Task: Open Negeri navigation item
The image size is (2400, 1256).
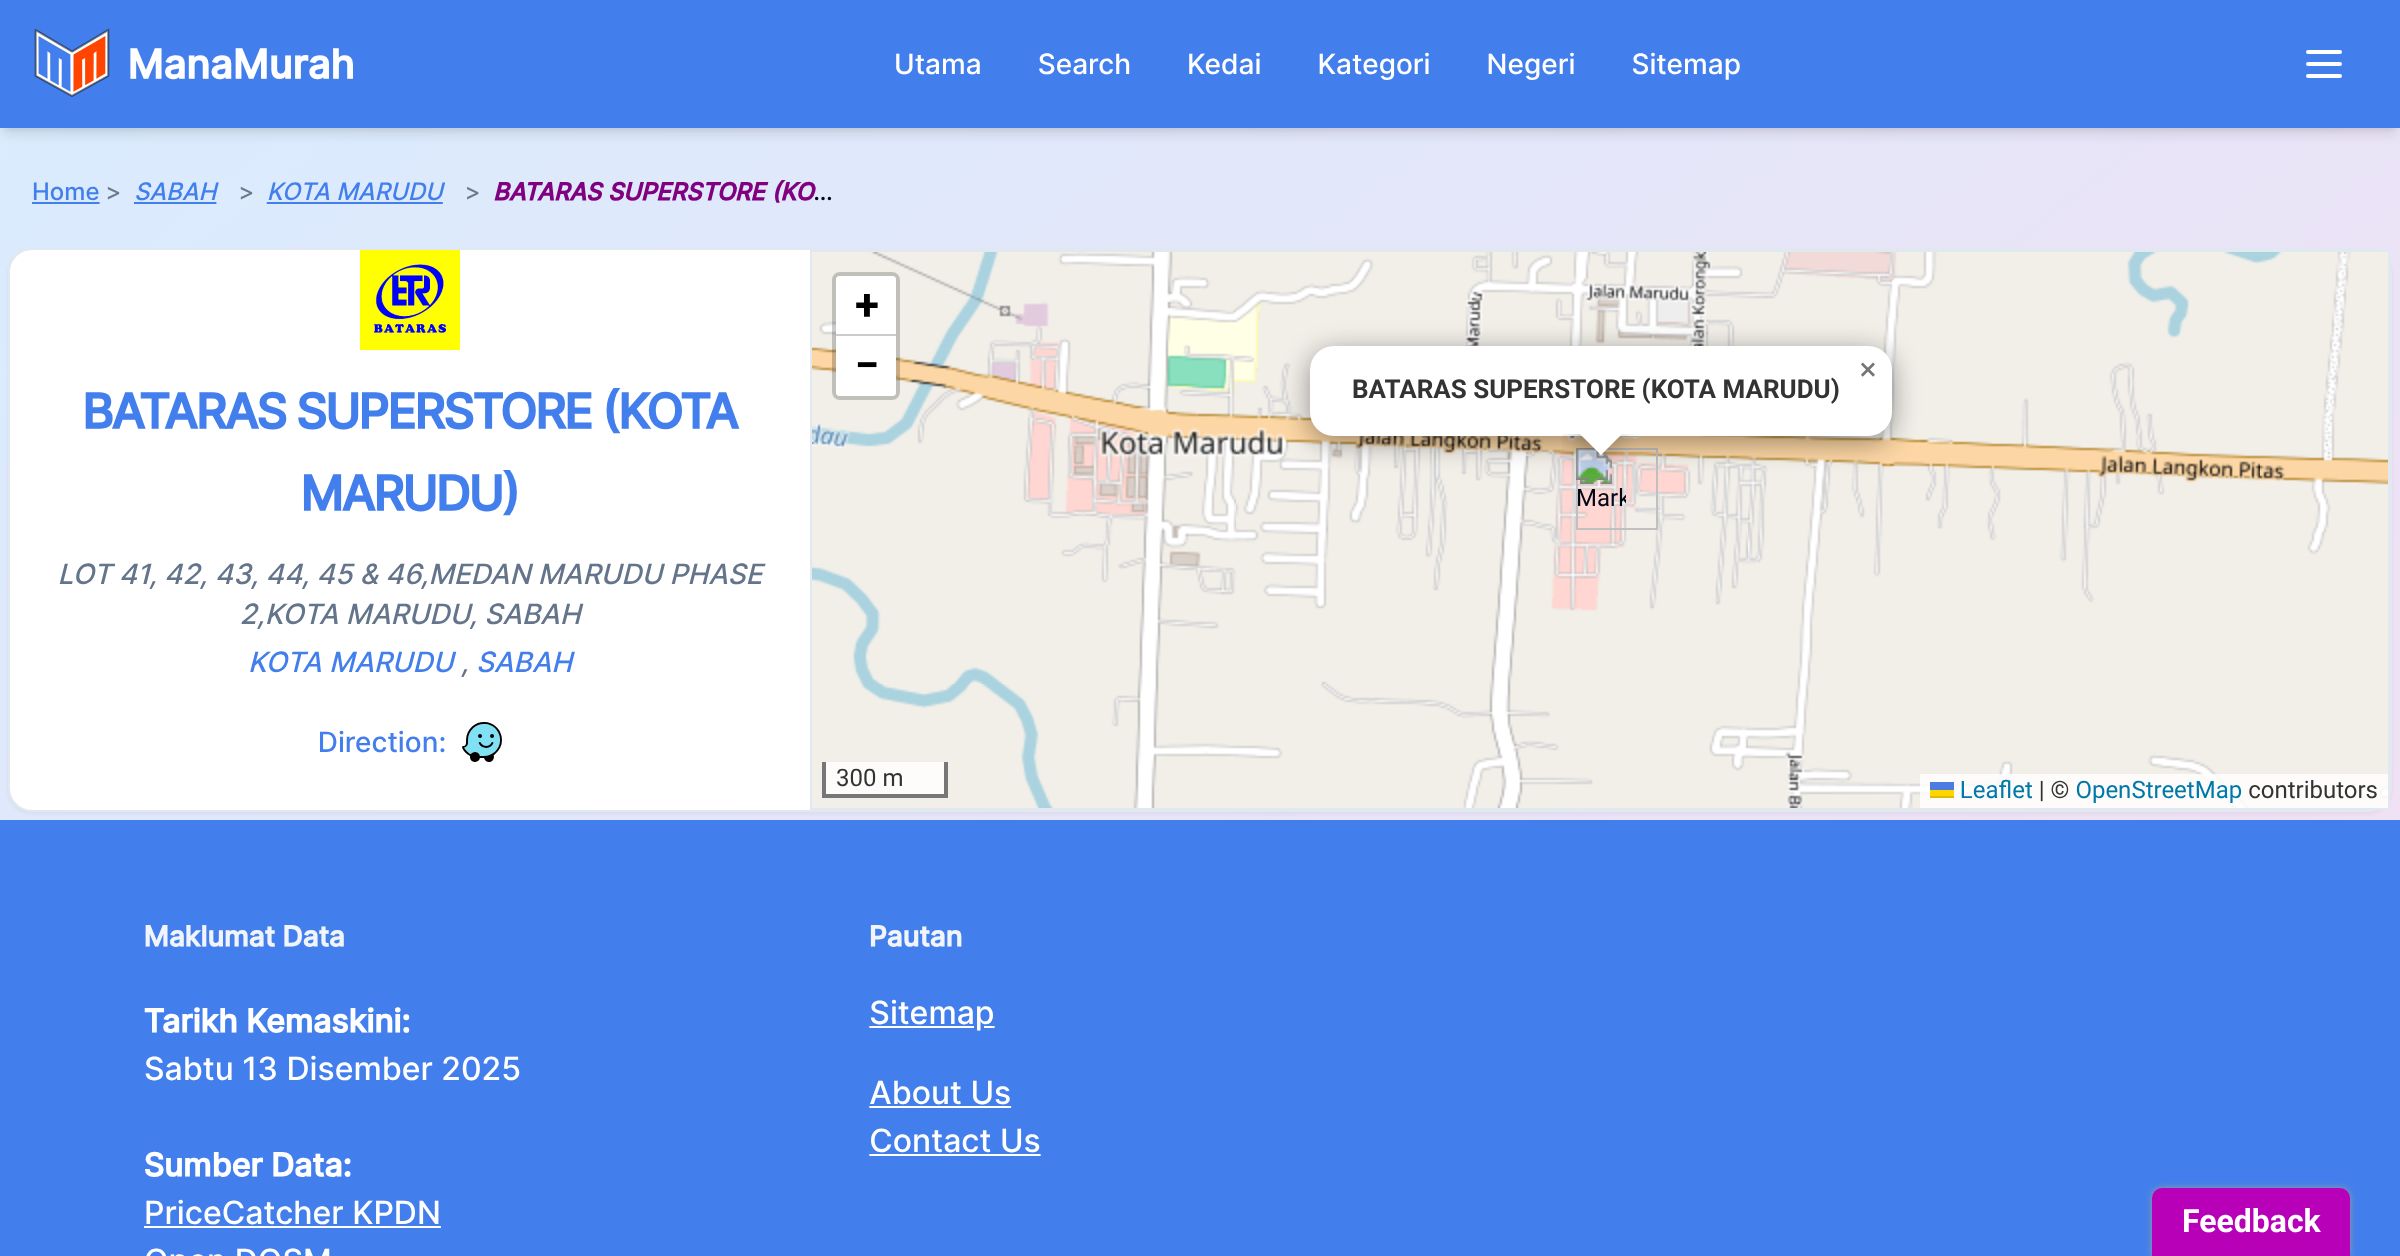Action: pos(1530,64)
